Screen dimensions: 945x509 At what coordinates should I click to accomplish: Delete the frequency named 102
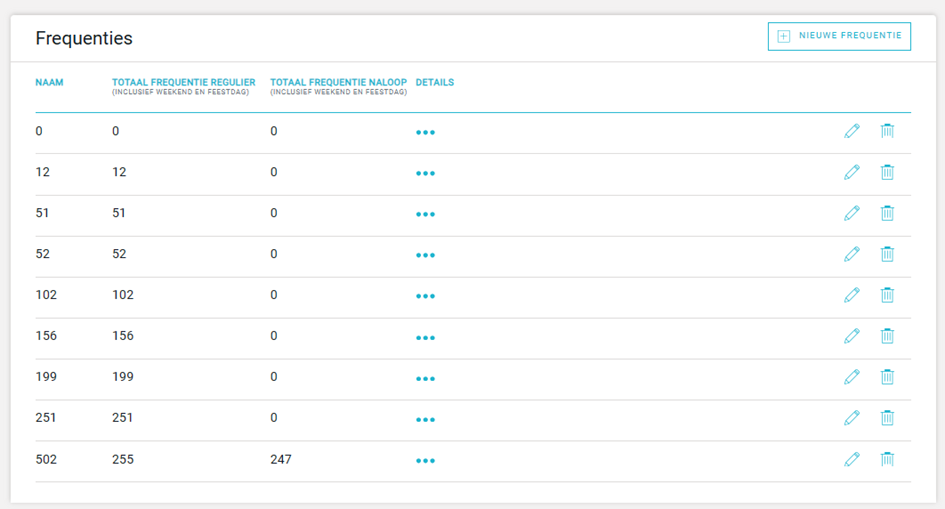coord(887,295)
